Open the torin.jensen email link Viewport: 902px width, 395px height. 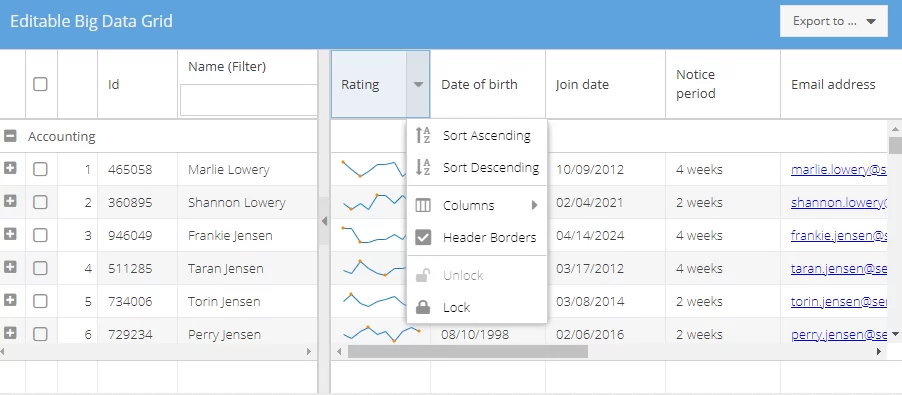839,301
